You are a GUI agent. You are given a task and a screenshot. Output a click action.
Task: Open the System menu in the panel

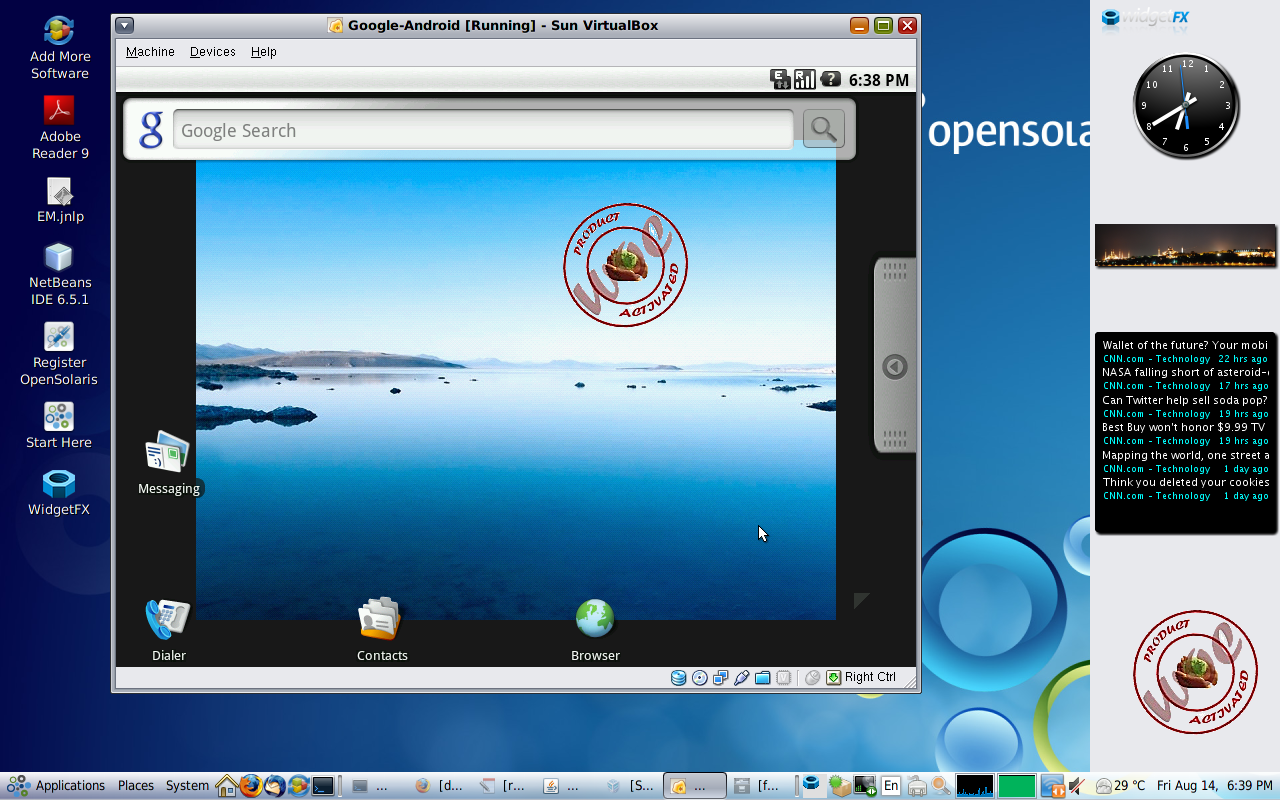(187, 786)
